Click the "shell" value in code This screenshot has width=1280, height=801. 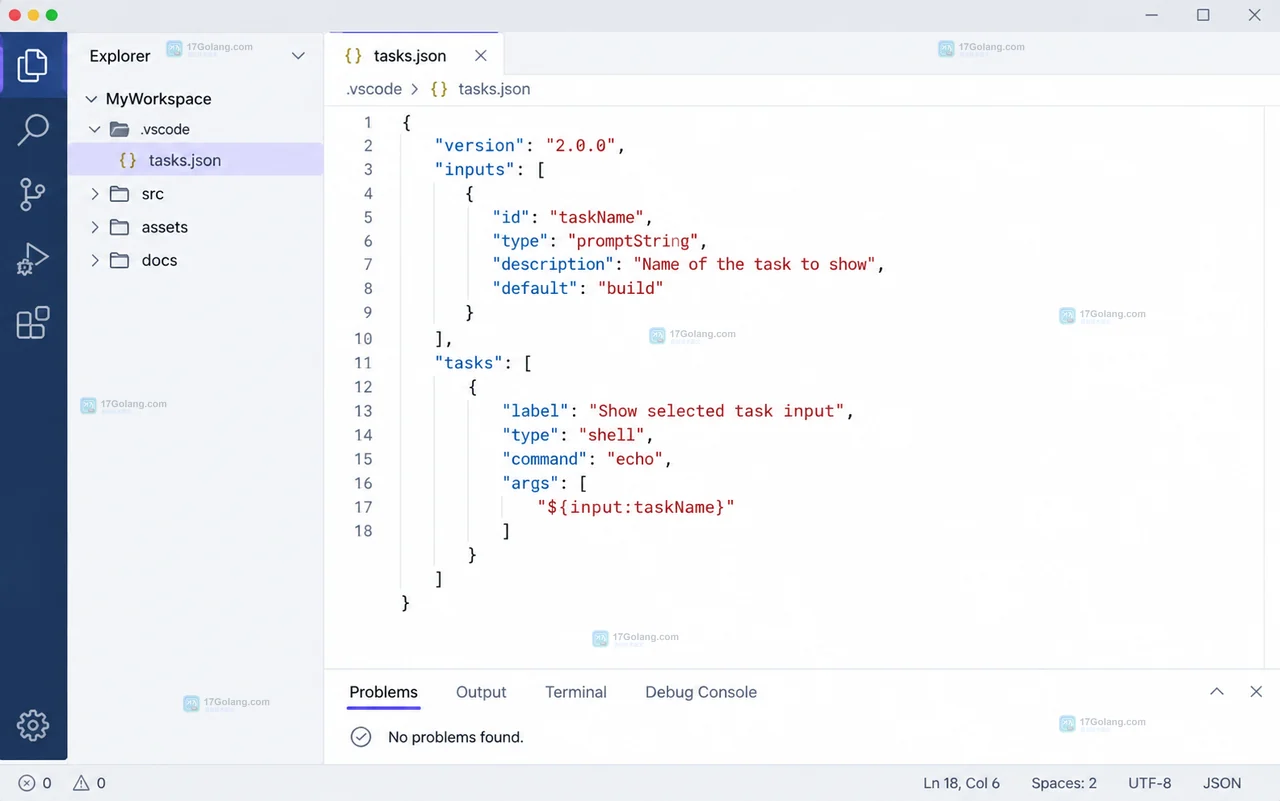[612, 435]
